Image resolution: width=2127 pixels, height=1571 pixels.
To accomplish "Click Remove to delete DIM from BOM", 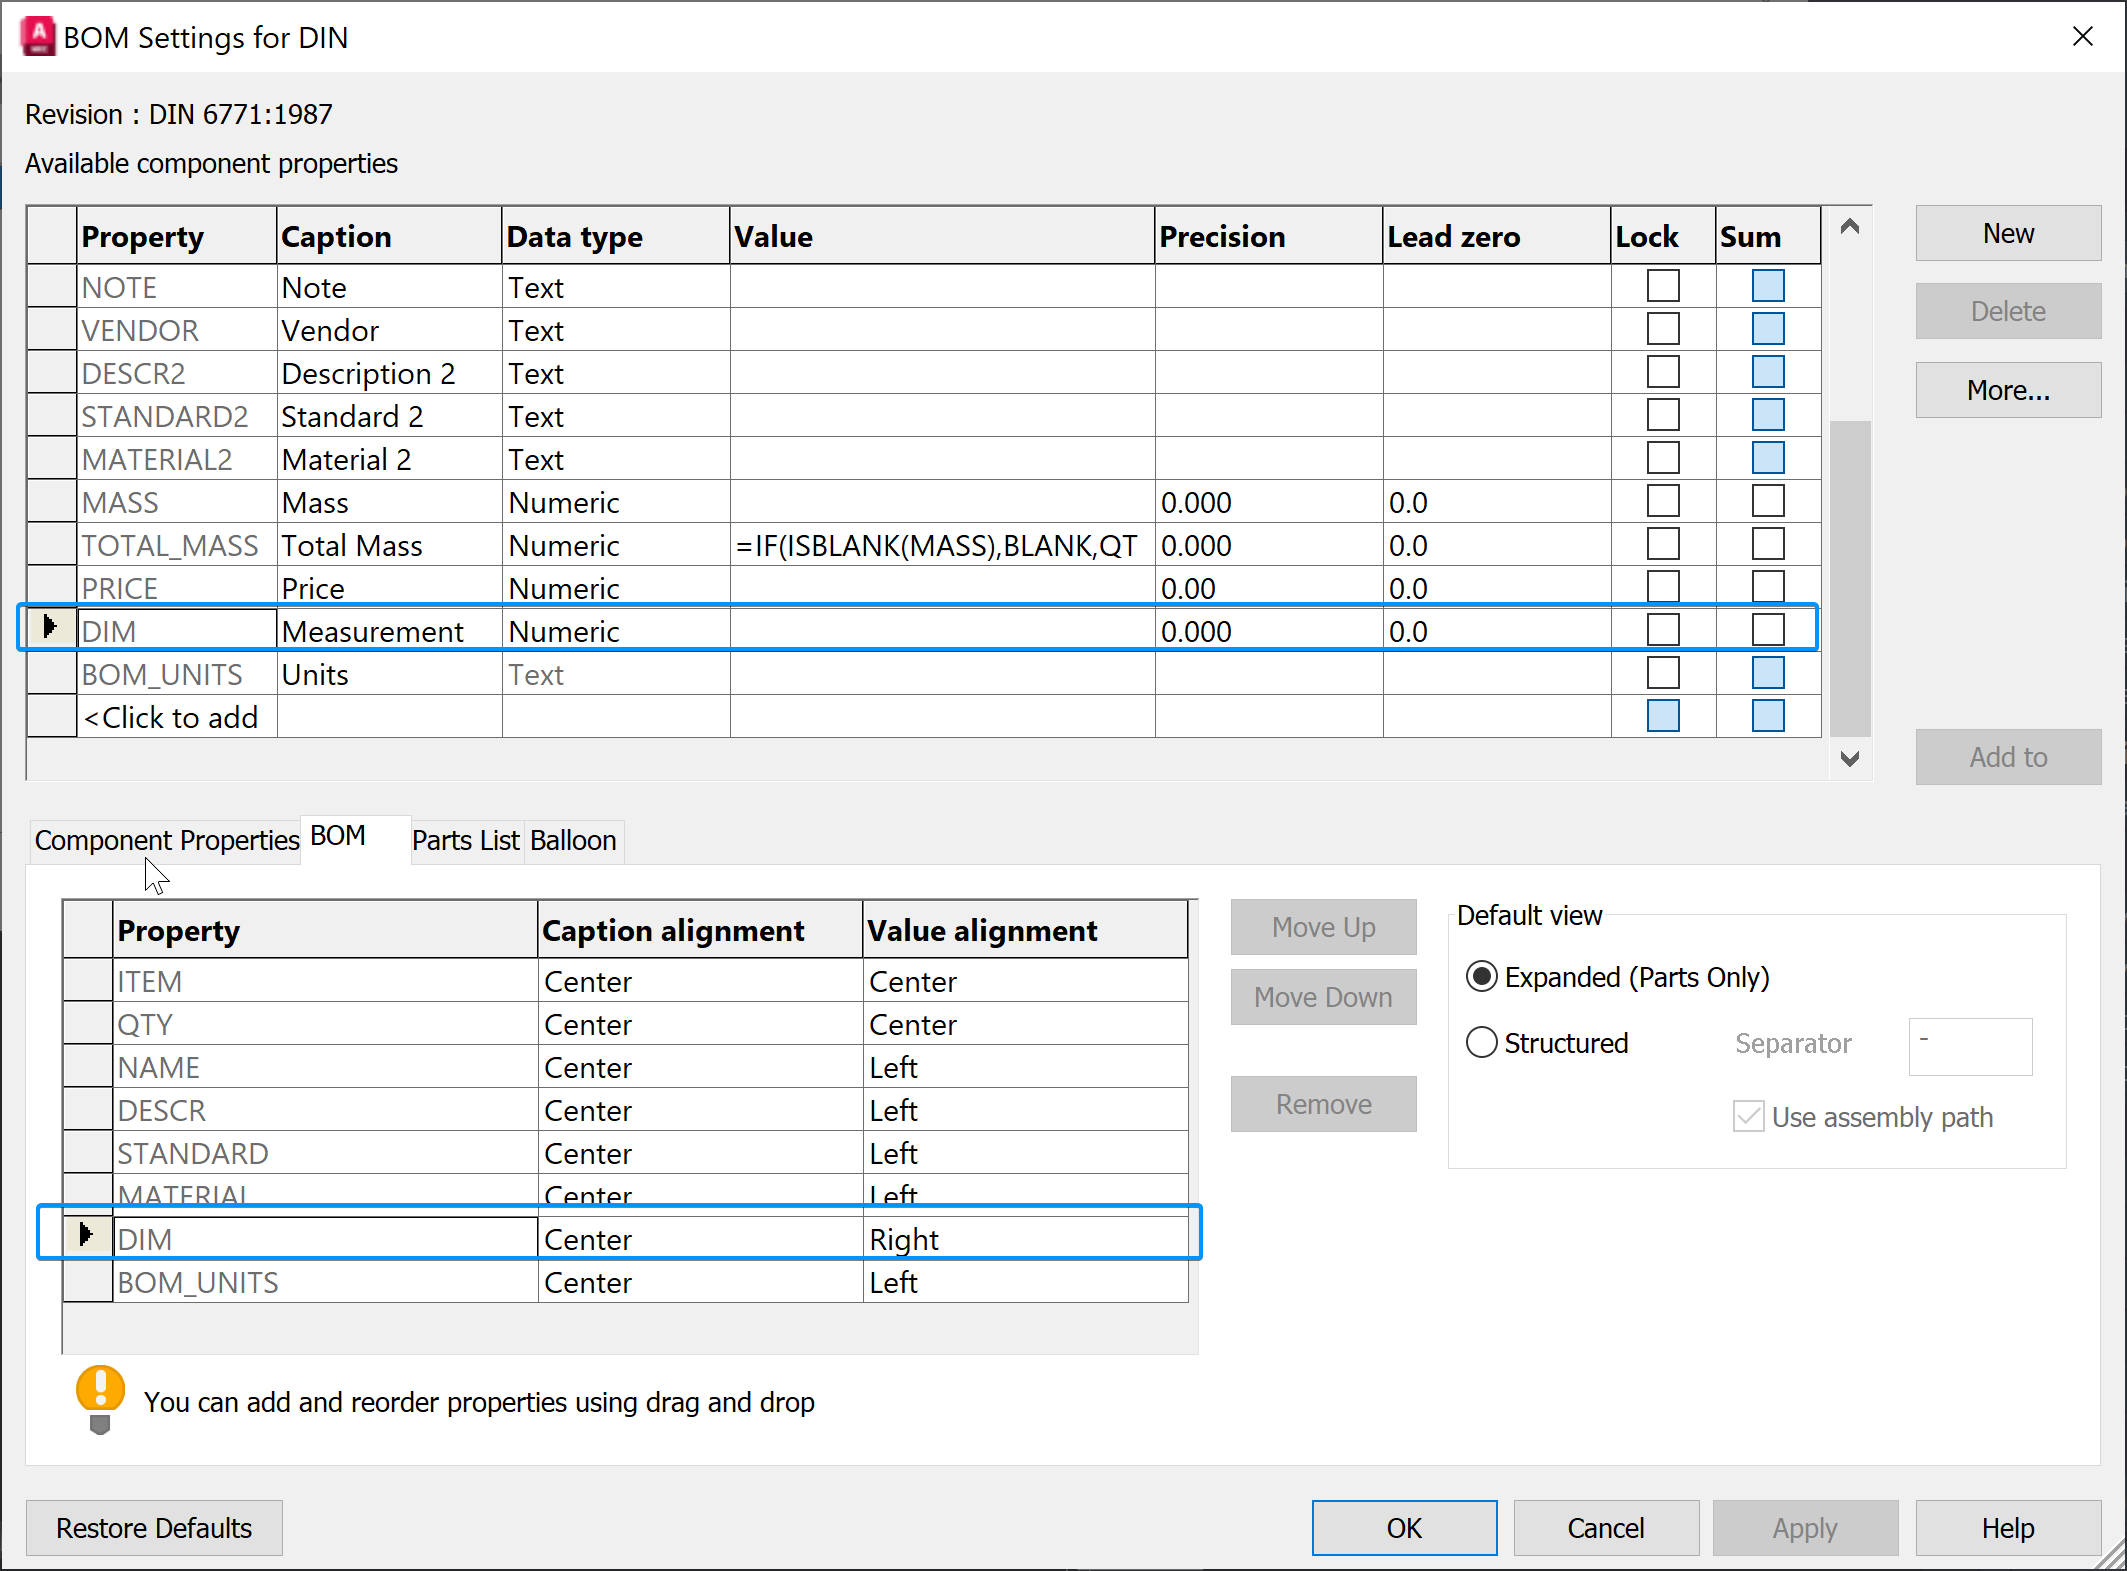I will pyautogui.click(x=1321, y=1103).
